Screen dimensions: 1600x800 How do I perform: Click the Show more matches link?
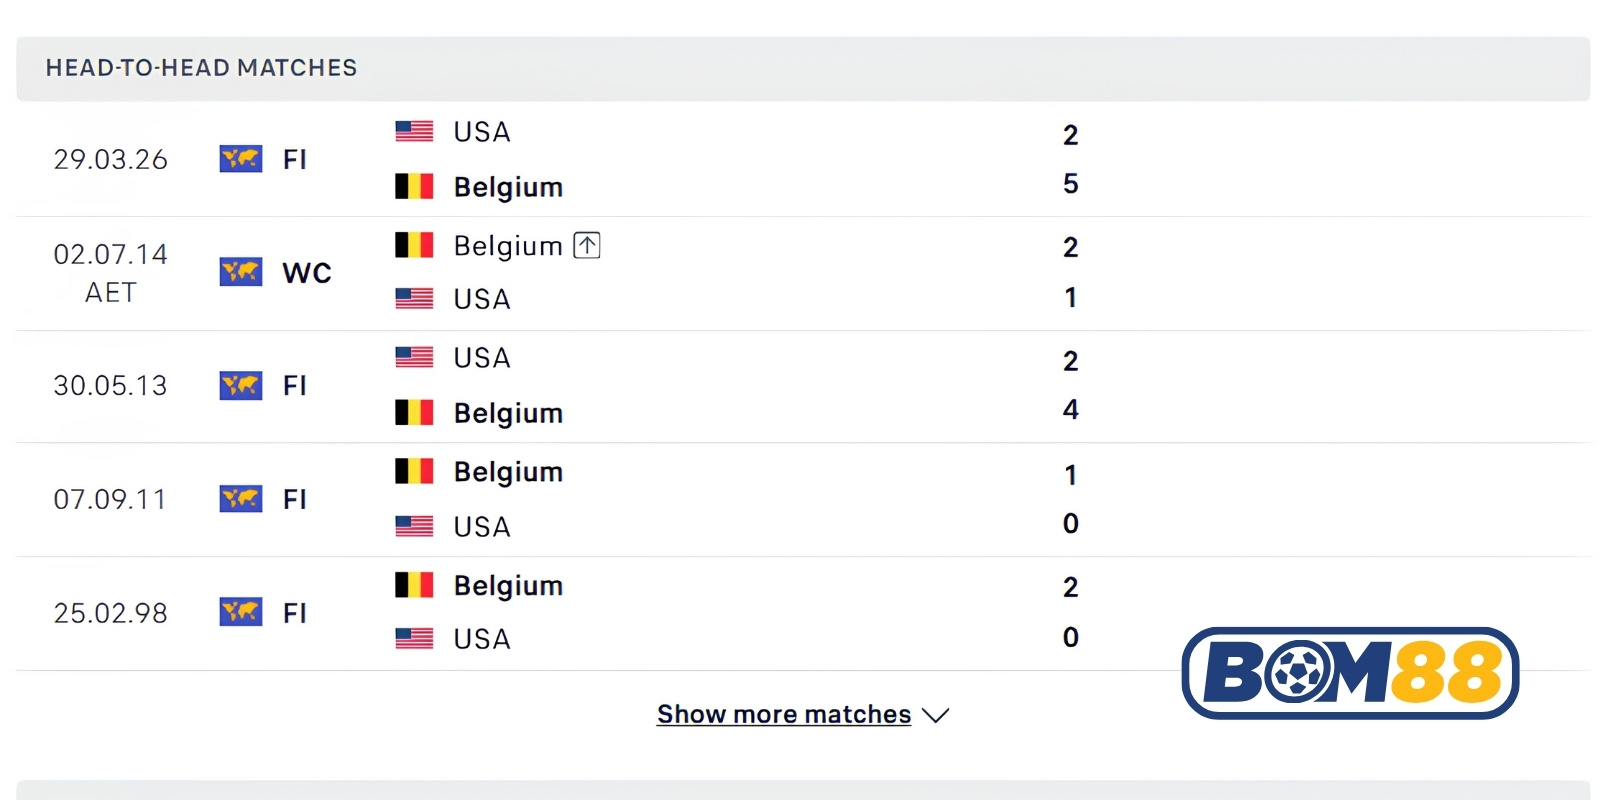click(x=784, y=714)
